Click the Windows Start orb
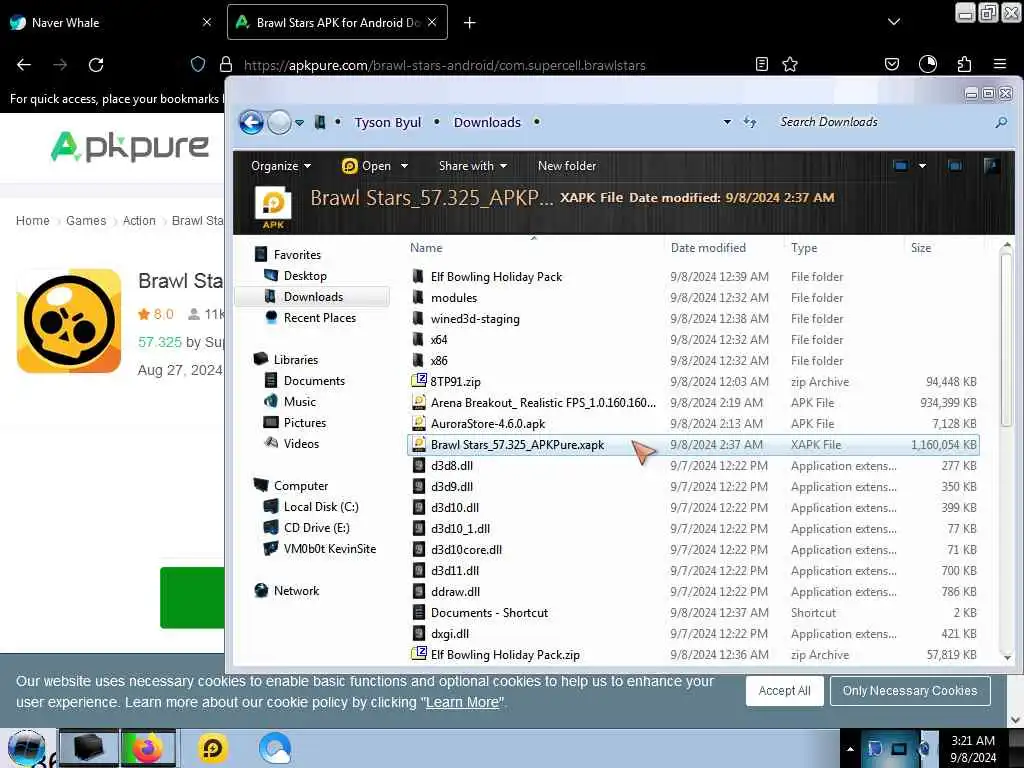Screen dimensions: 1024x768 coord(26,748)
